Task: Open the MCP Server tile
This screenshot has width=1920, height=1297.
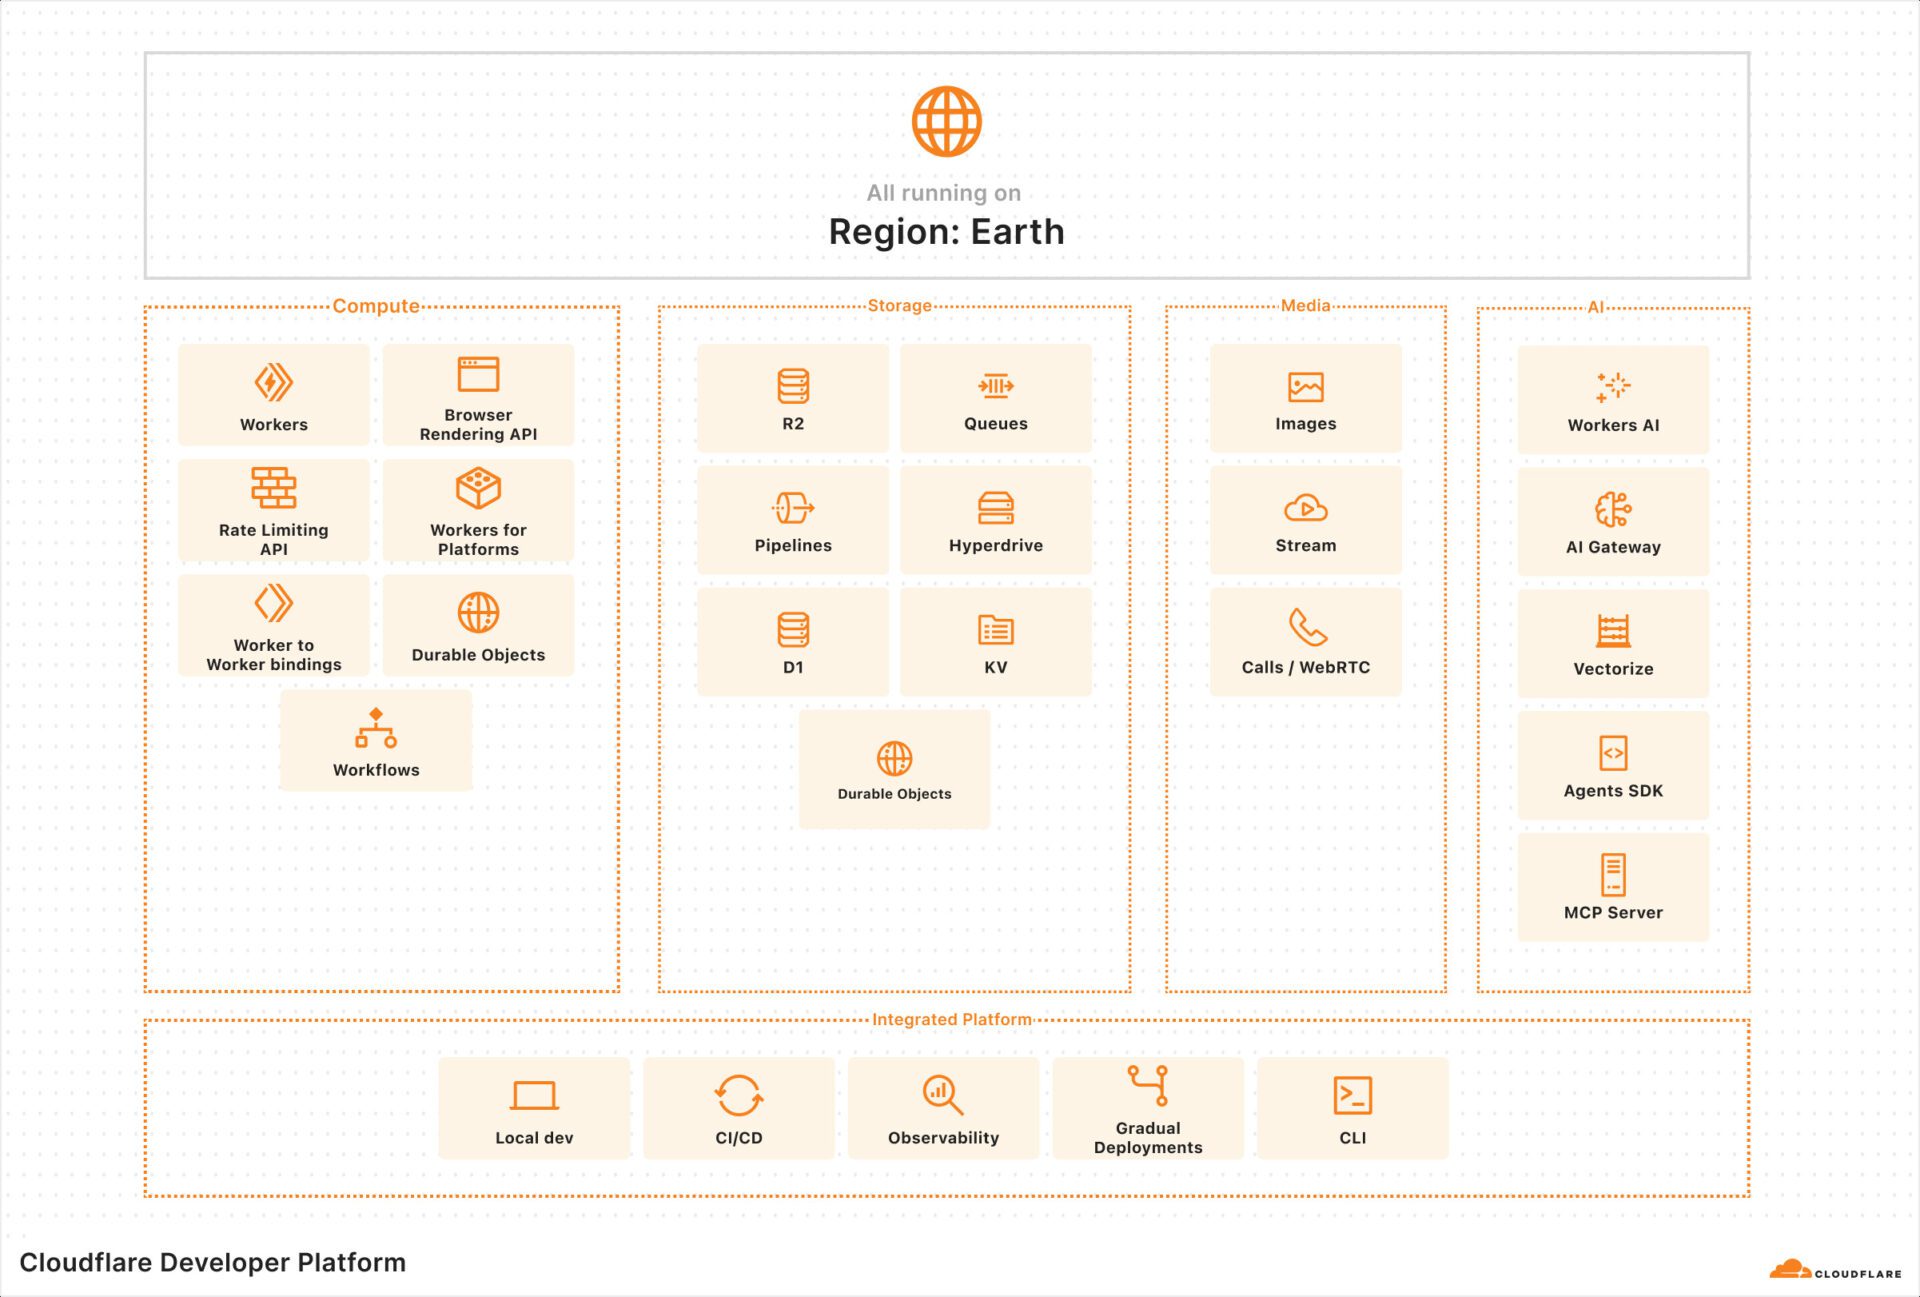Action: click(1612, 887)
